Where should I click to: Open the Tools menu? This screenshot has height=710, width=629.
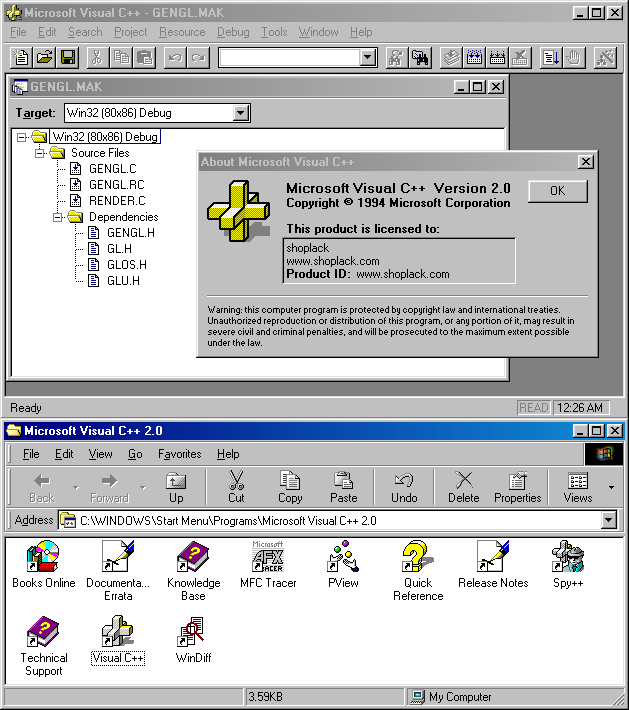pos(274,32)
